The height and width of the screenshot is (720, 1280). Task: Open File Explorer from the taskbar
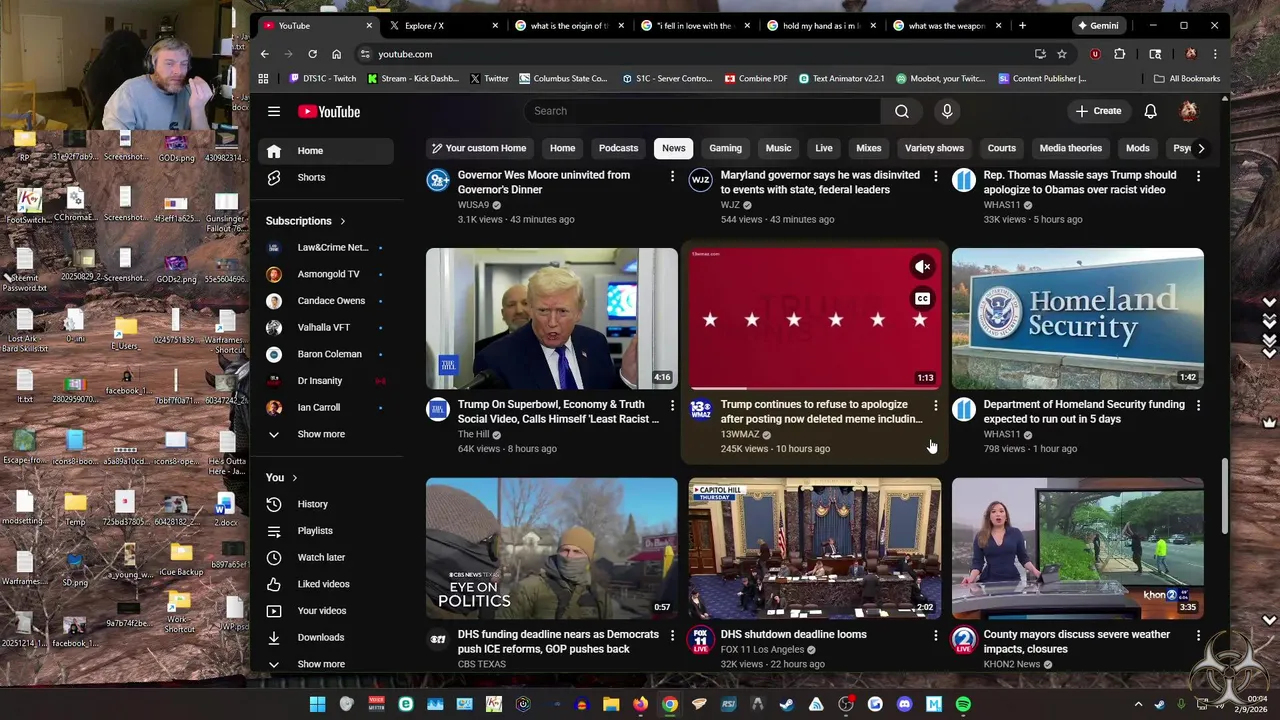tap(611, 704)
